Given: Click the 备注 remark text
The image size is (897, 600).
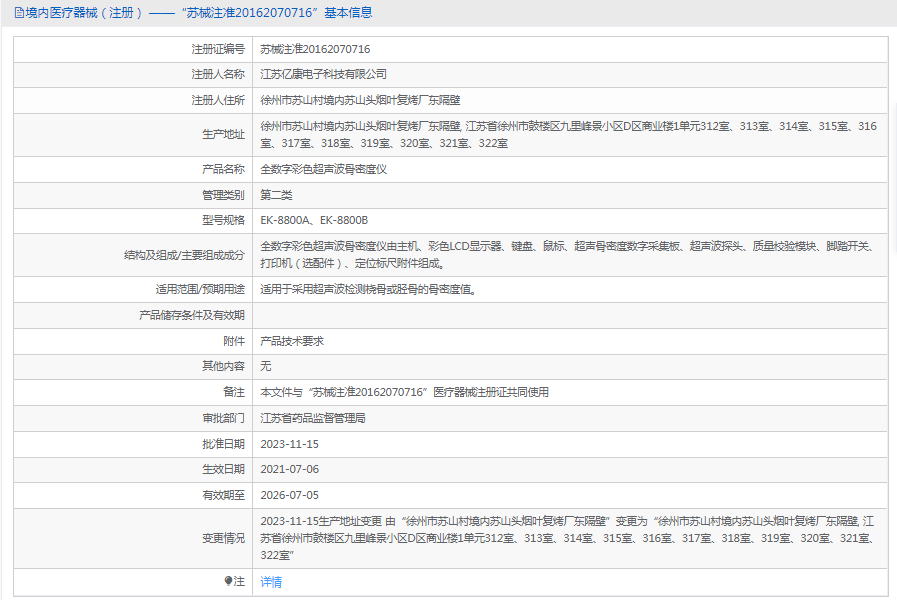Looking at the screenshot, I should [x=404, y=392].
